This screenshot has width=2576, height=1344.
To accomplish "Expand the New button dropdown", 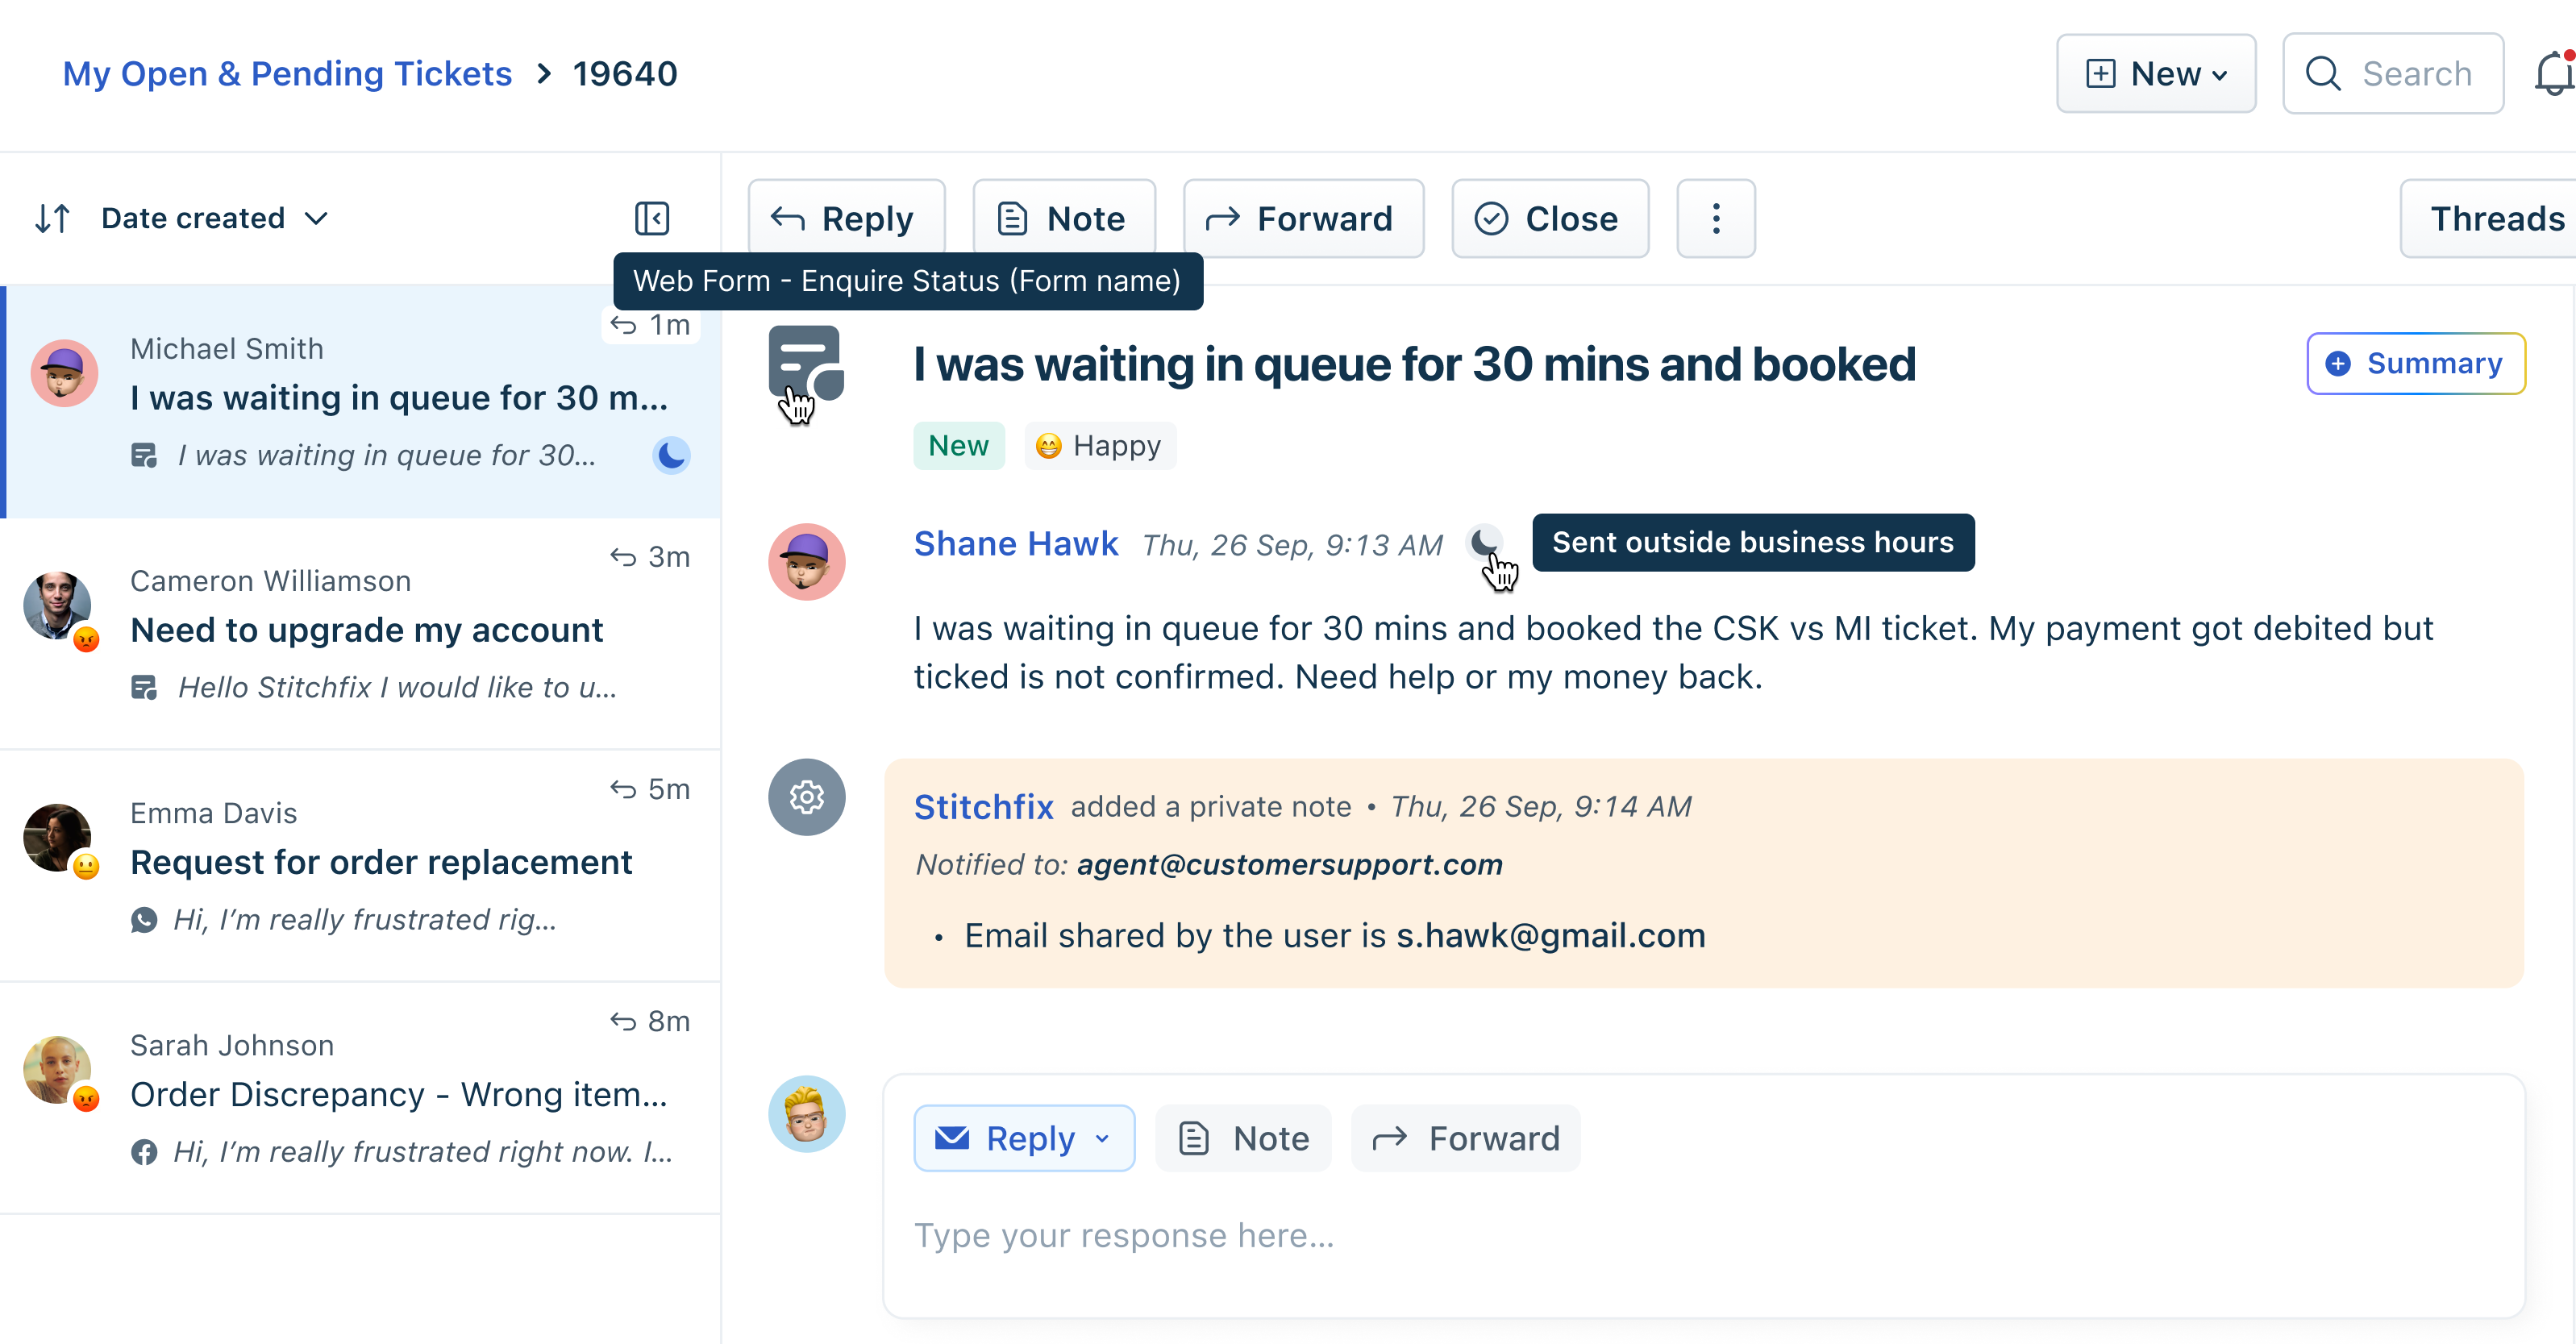I will tap(2155, 74).
